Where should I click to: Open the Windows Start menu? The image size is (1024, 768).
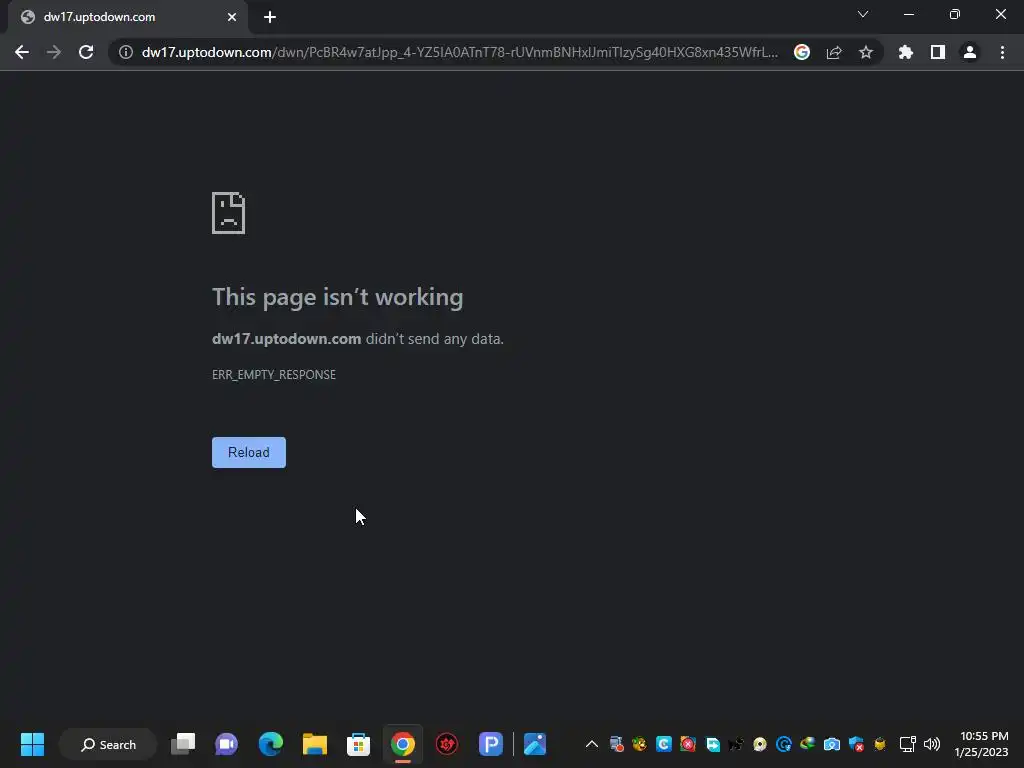pos(32,744)
